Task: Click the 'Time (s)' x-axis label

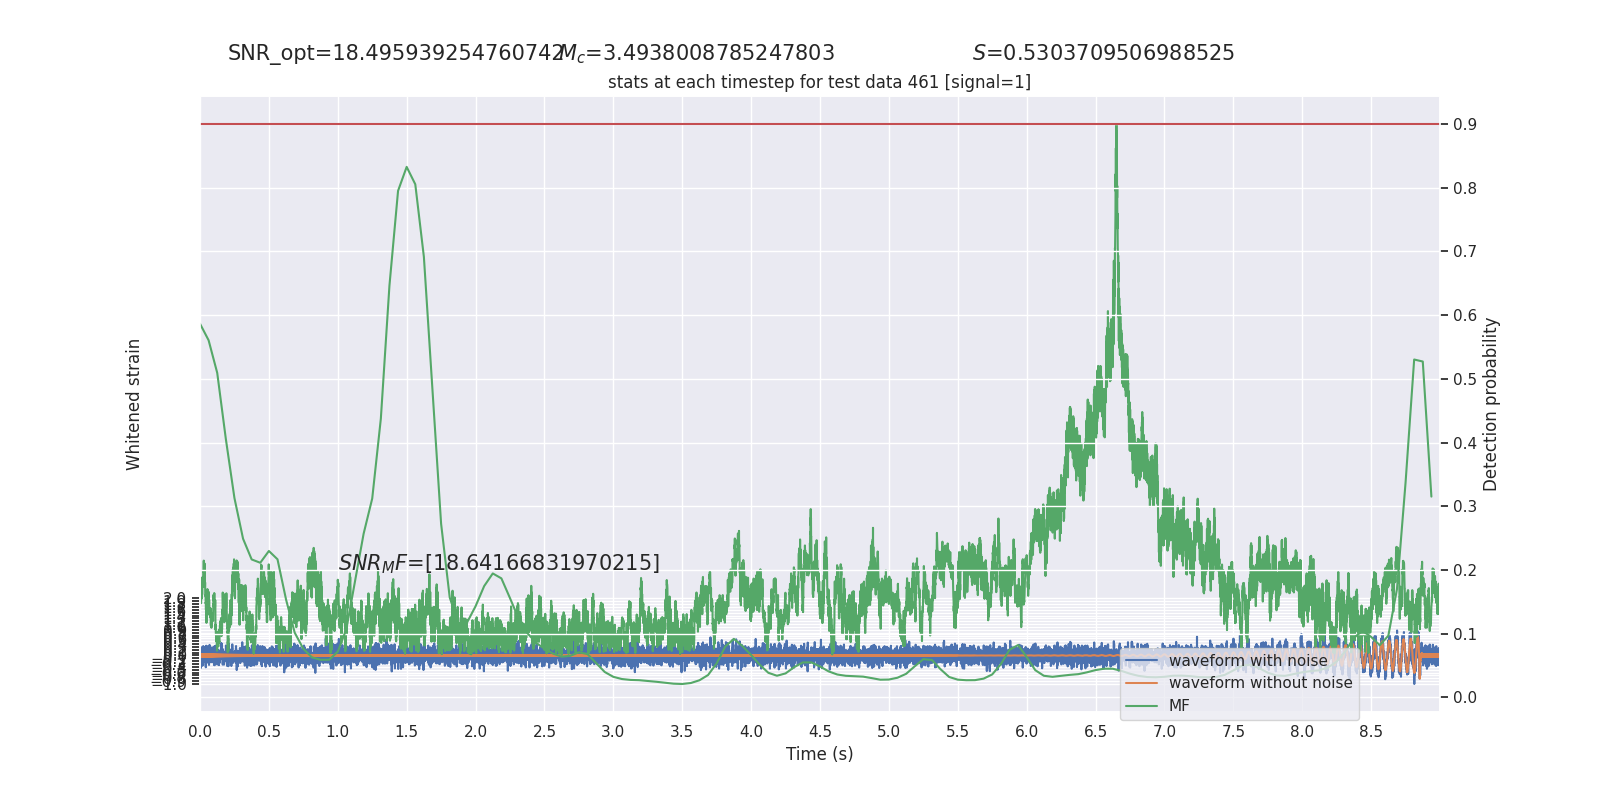Action: pos(820,754)
